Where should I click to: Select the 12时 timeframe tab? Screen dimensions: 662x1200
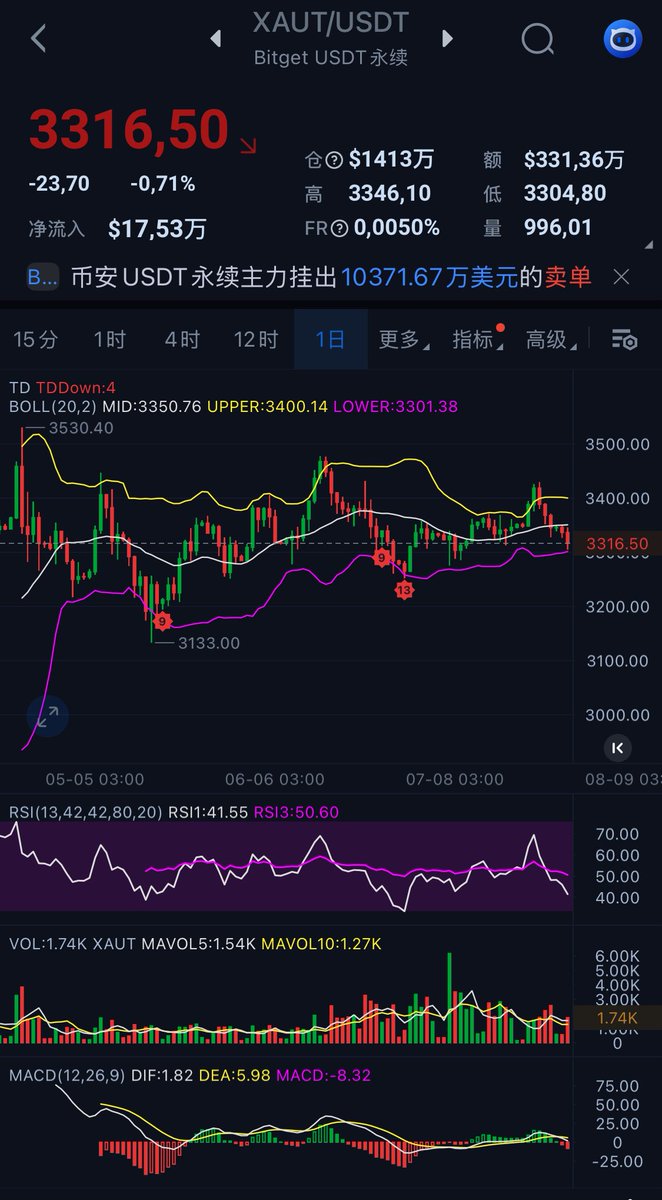pyautogui.click(x=255, y=340)
